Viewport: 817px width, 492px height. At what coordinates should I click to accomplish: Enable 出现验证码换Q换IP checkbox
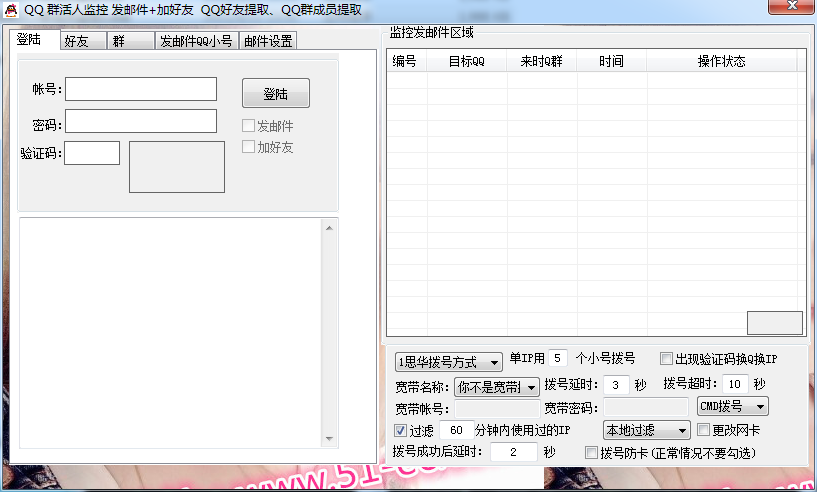[x=666, y=359]
